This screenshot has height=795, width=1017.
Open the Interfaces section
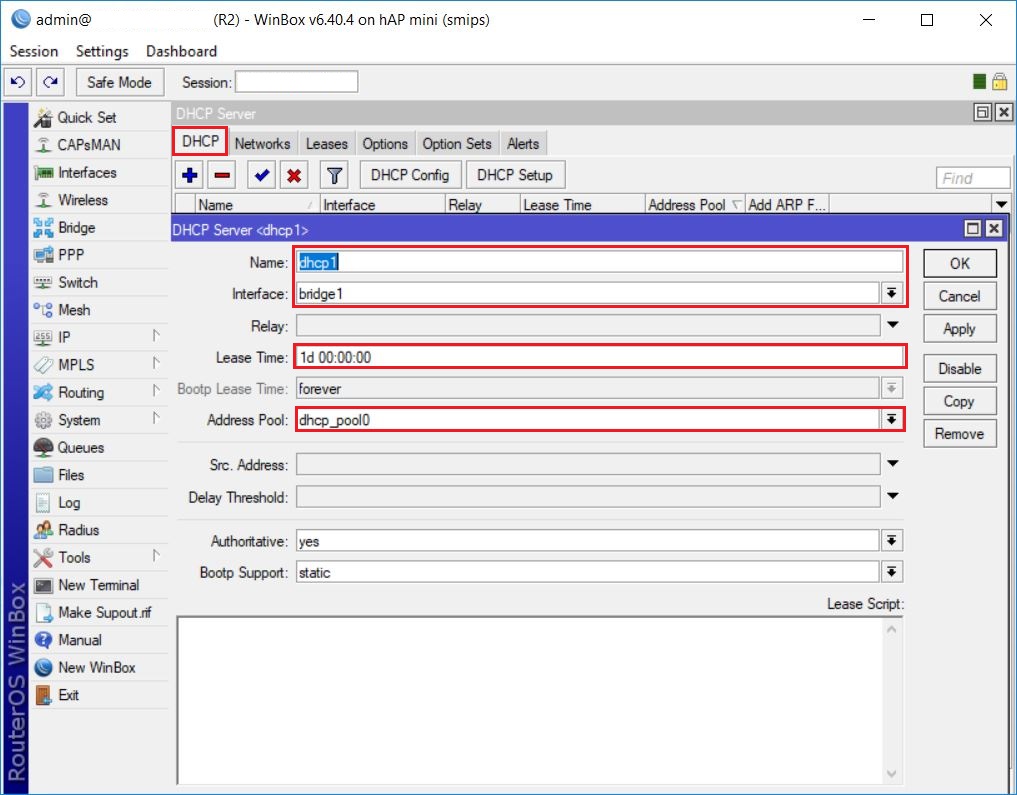point(87,172)
